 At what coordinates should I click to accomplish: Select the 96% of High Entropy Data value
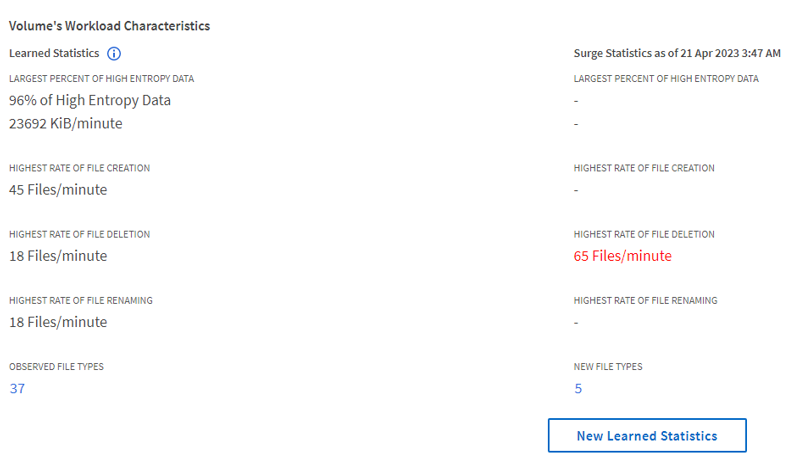pyautogui.click(x=90, y=100)
